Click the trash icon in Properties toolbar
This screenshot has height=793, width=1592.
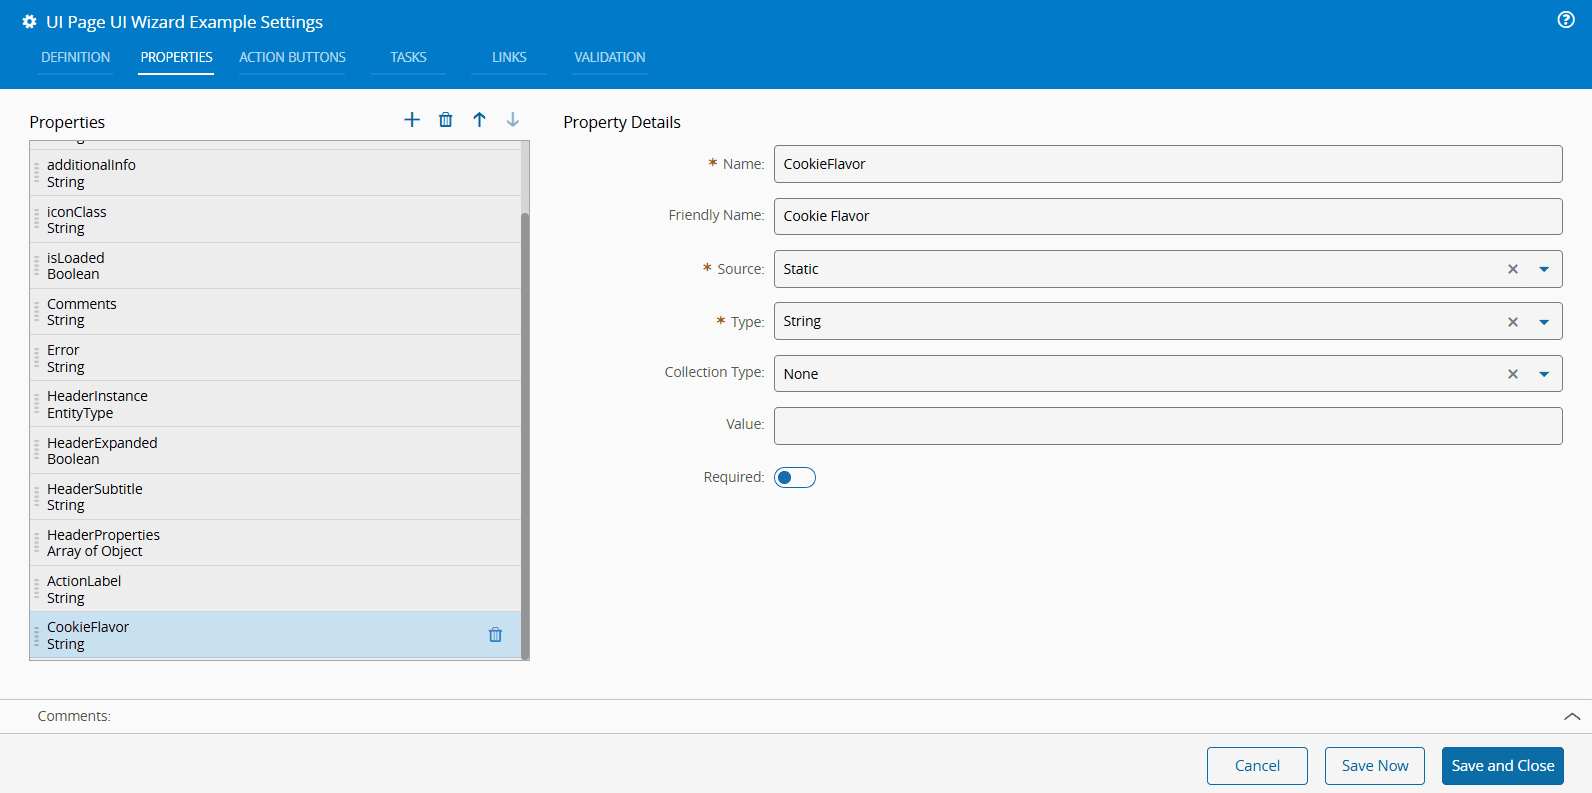[446, 120]
